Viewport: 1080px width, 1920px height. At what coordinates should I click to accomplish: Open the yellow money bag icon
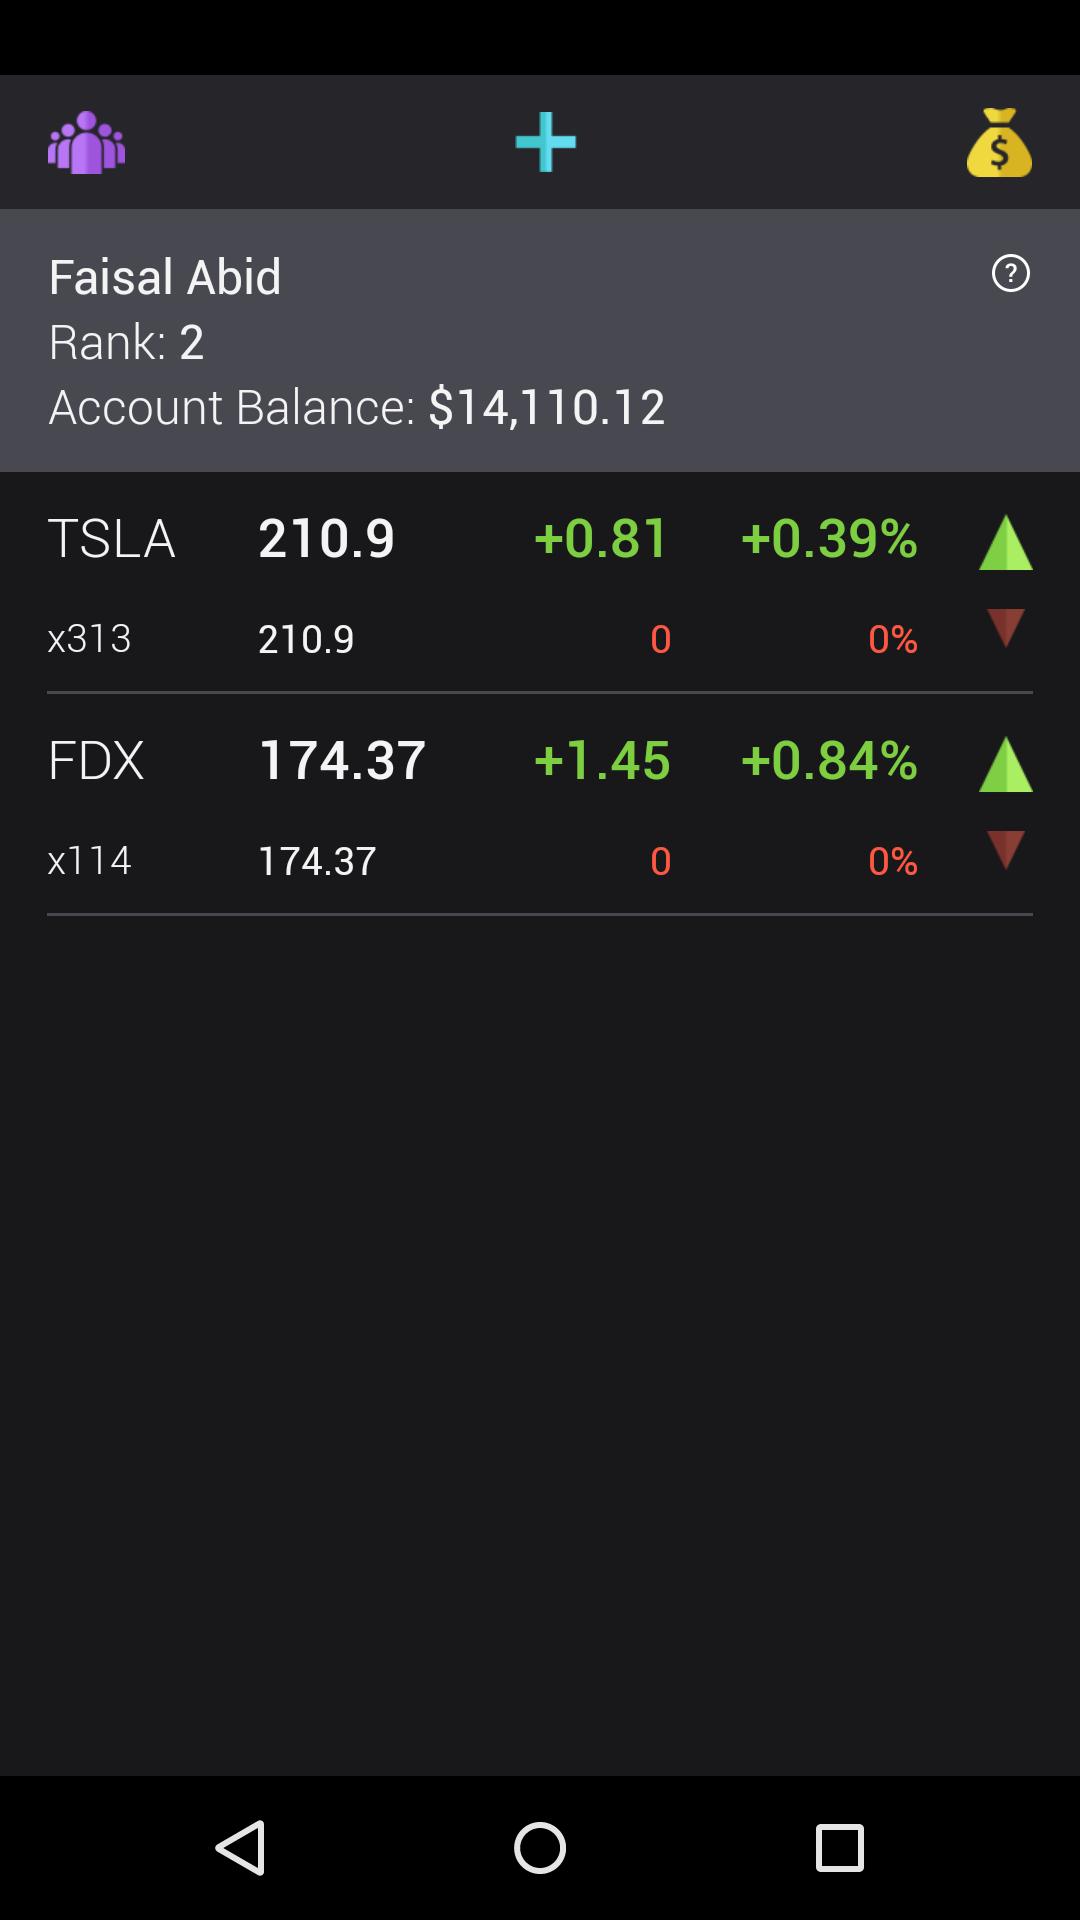(999, 142)
